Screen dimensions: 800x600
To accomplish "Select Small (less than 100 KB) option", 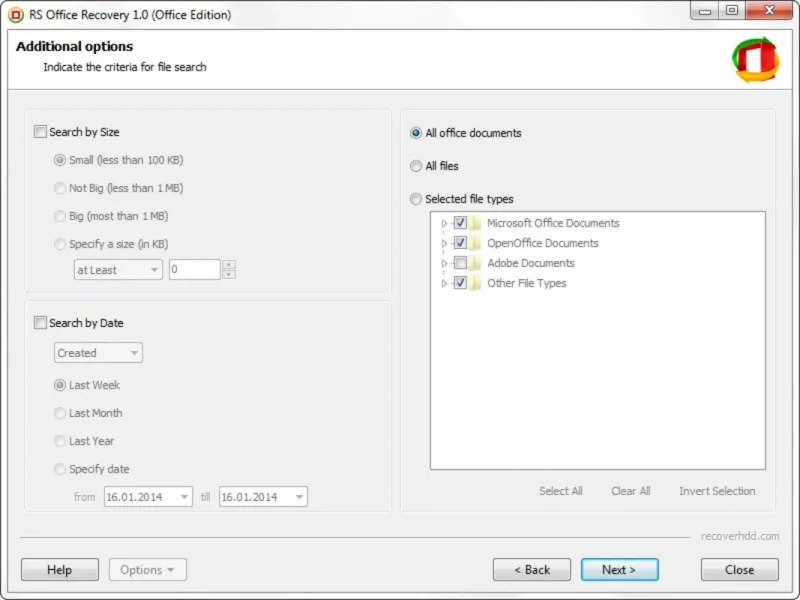I will 60,160.
